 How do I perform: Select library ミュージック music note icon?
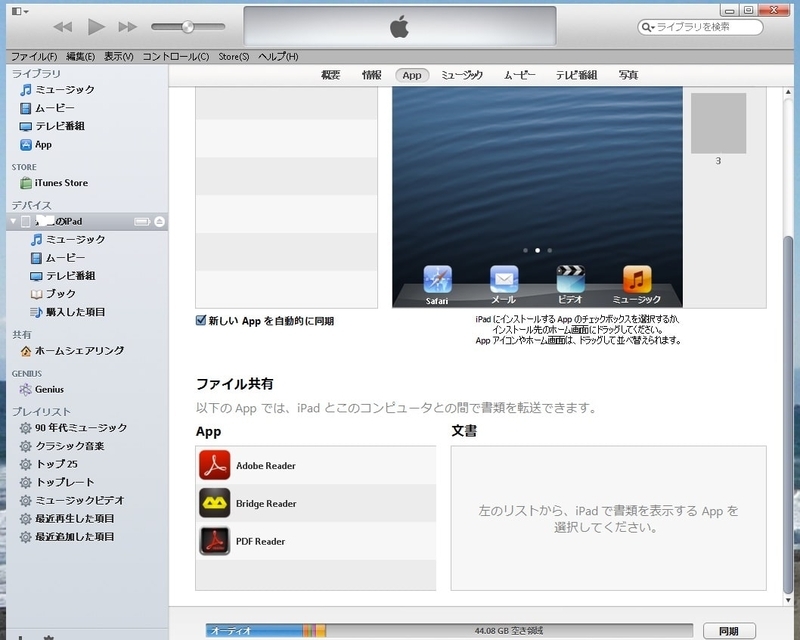coord(26,90)
